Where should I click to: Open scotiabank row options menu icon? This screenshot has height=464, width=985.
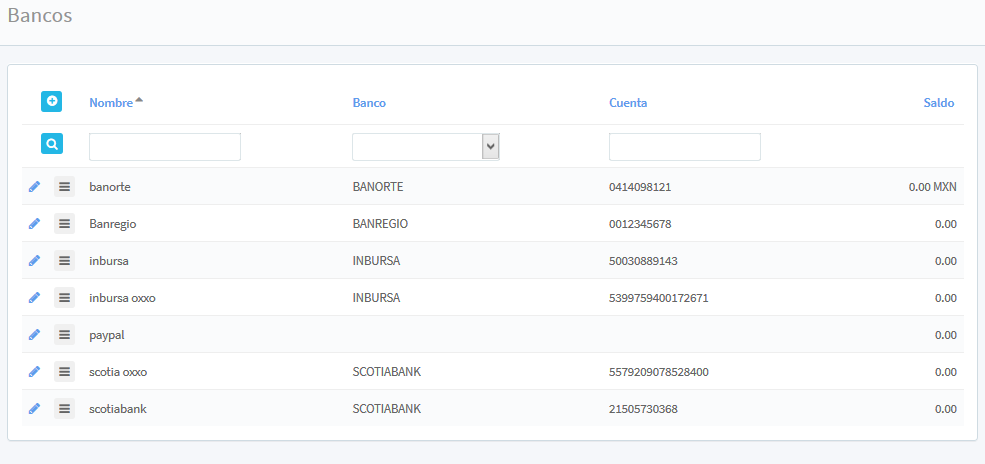[x=64, y=409]
